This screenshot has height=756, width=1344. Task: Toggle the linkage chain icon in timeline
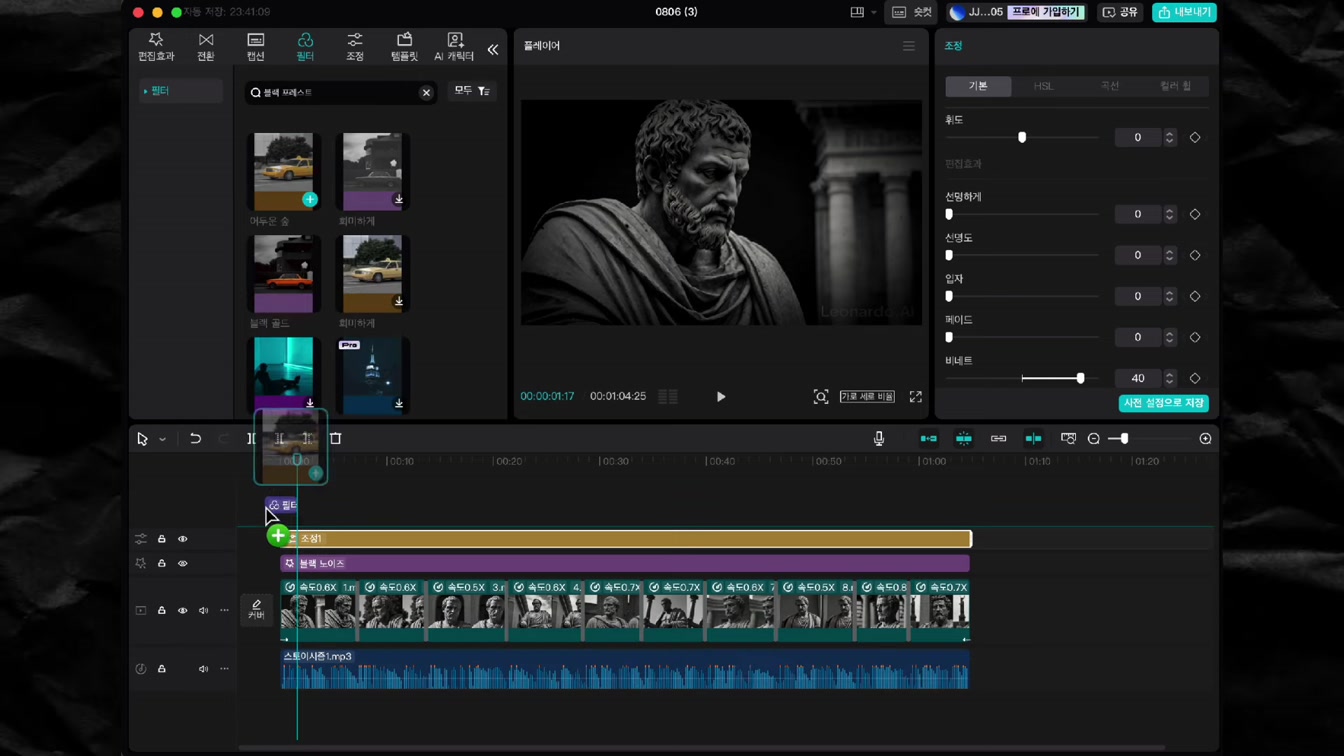coord(998,439)
